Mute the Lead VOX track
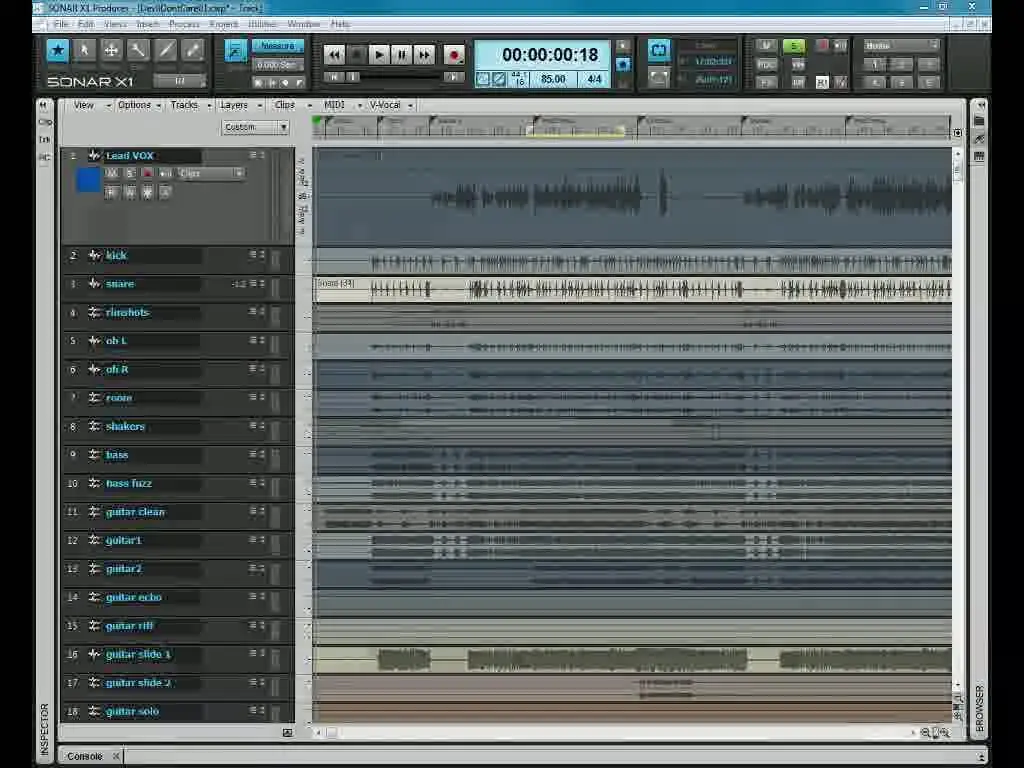Screen dimensions: 1024x768 (x=112, y=174)
